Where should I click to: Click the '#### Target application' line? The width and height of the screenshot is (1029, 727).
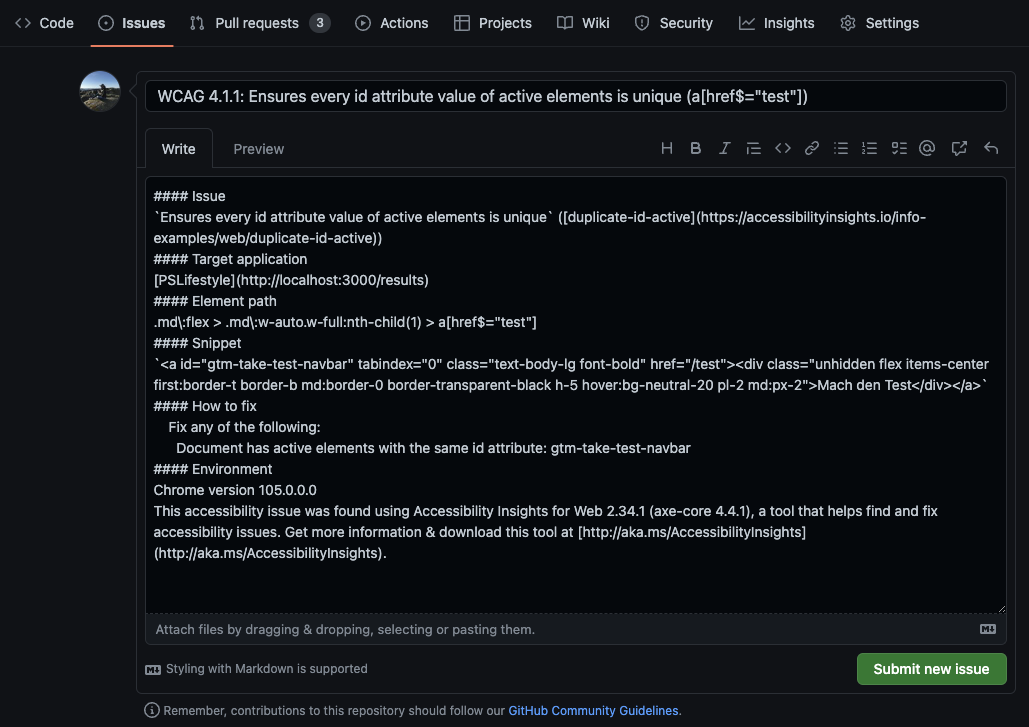tap(230, 259)
